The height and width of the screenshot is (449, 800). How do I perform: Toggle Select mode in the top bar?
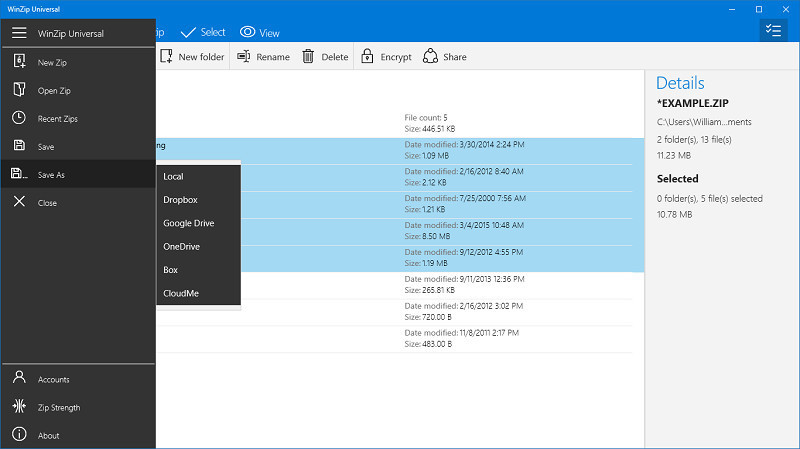tap(203, 32)
